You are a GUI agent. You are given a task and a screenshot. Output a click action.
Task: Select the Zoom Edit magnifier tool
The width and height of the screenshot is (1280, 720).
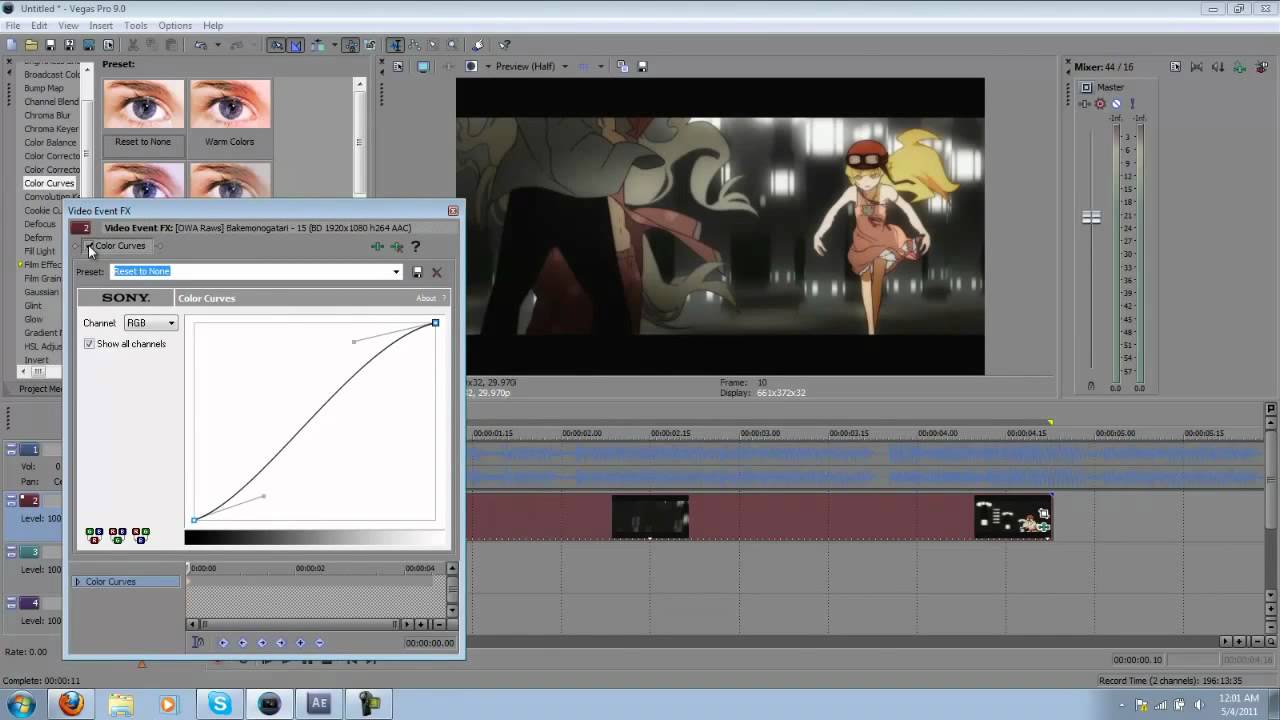(452, 45)
